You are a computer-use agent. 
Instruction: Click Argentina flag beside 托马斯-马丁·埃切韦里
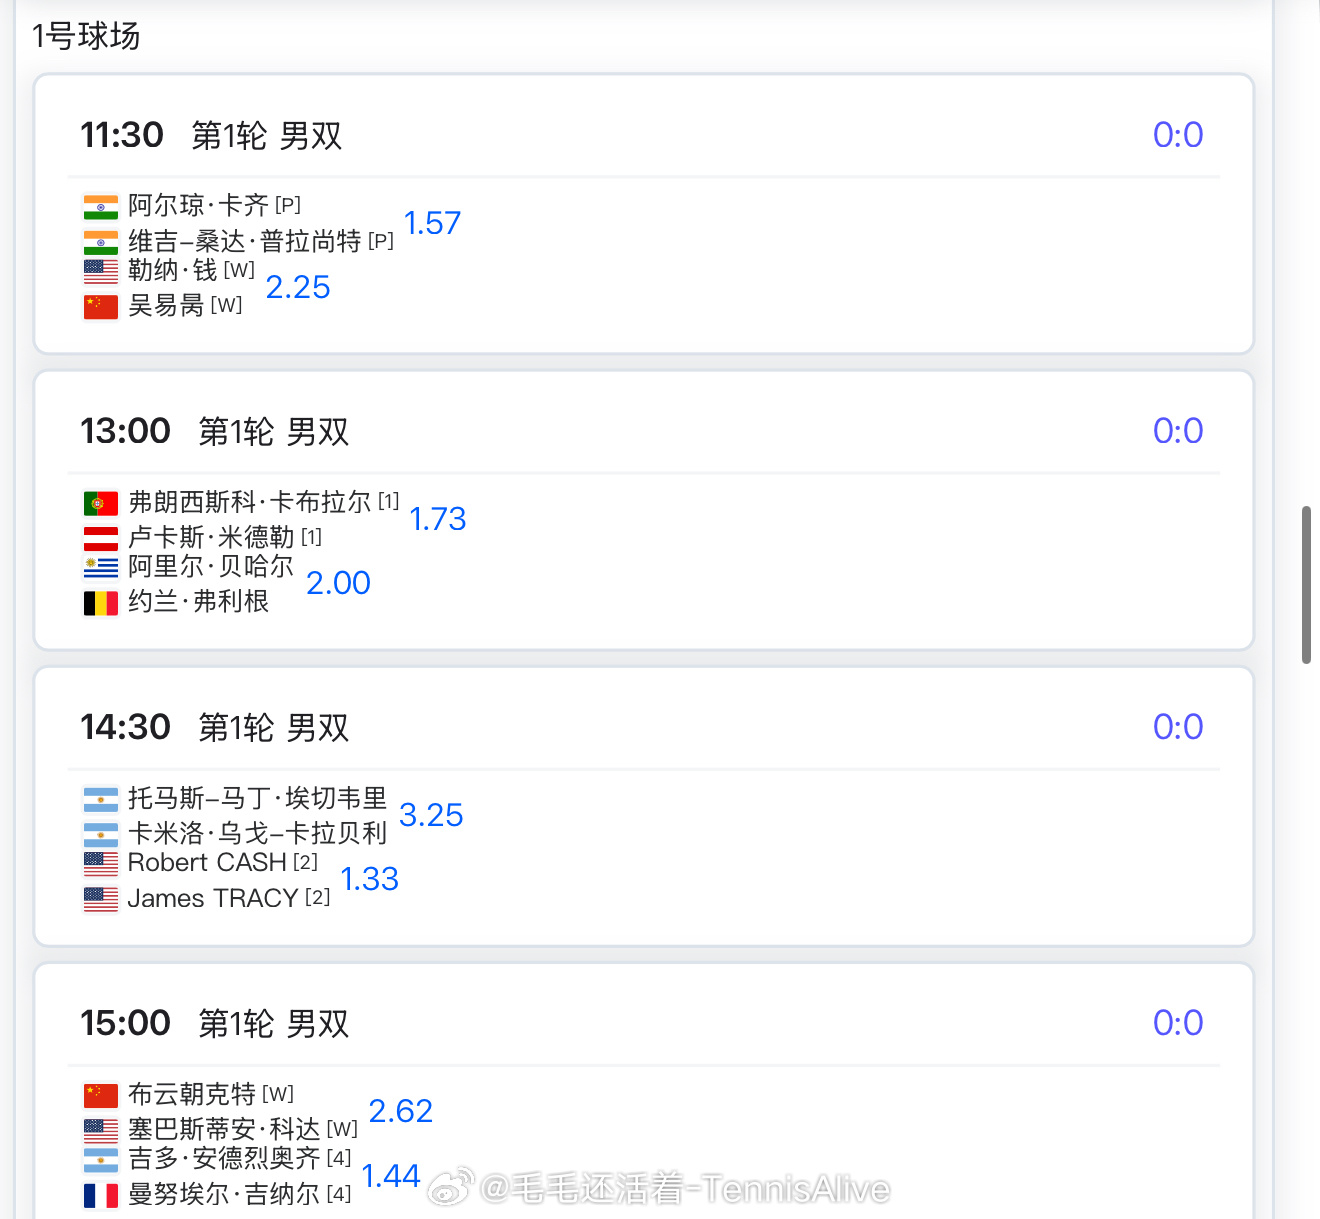click(101, 799)
